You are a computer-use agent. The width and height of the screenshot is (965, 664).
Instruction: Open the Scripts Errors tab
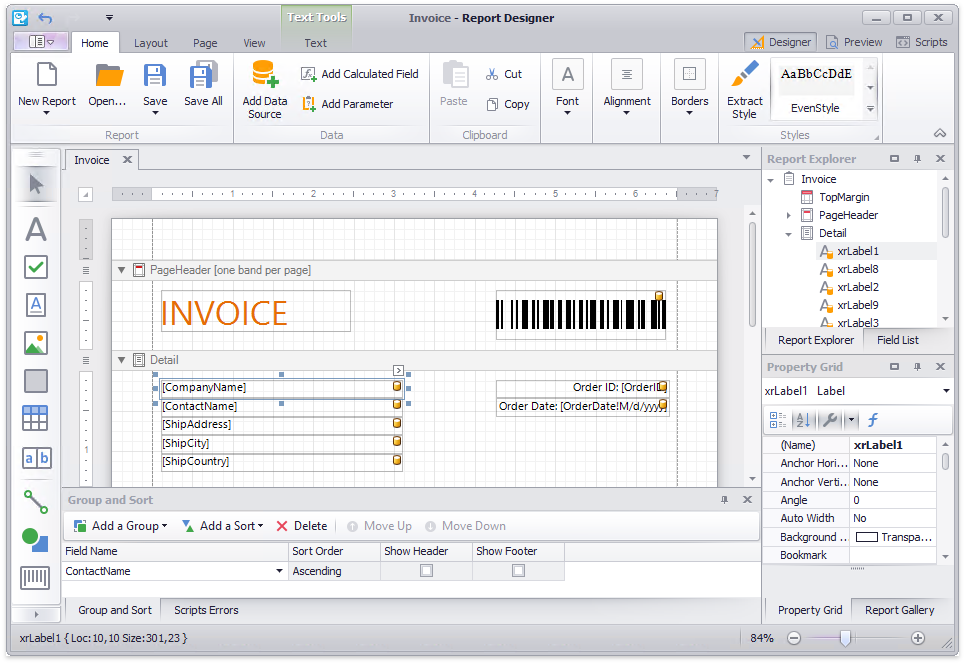click(206, 610)
